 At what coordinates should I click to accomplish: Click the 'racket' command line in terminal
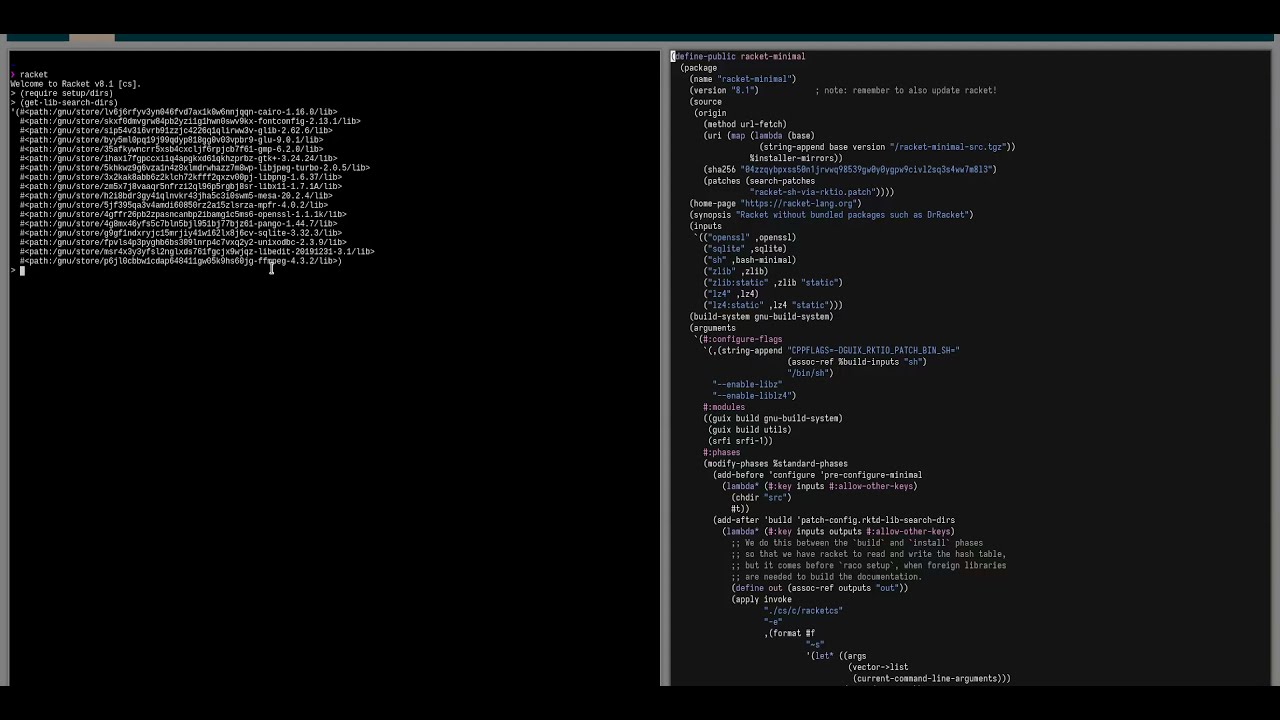tap(33, 75)
